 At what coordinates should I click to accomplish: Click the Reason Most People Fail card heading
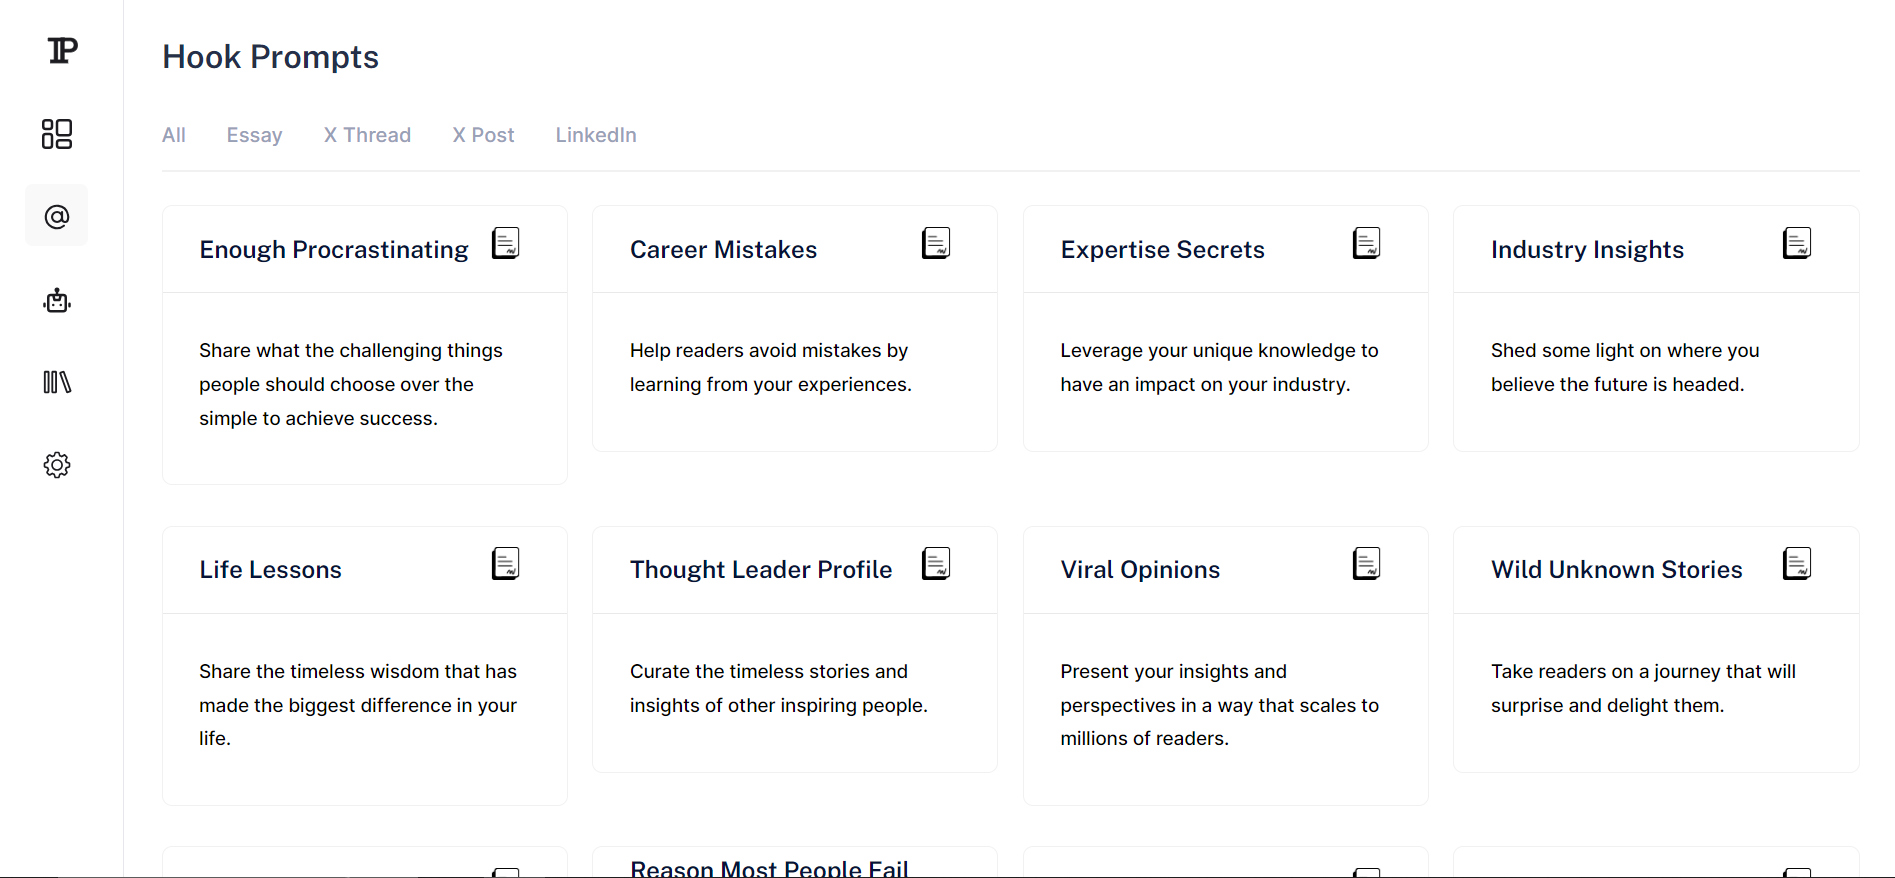769,868
